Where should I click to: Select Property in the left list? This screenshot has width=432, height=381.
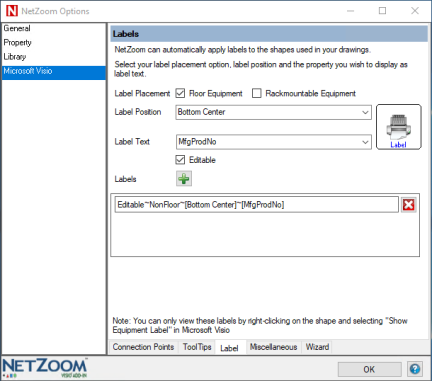coord(54,43)
